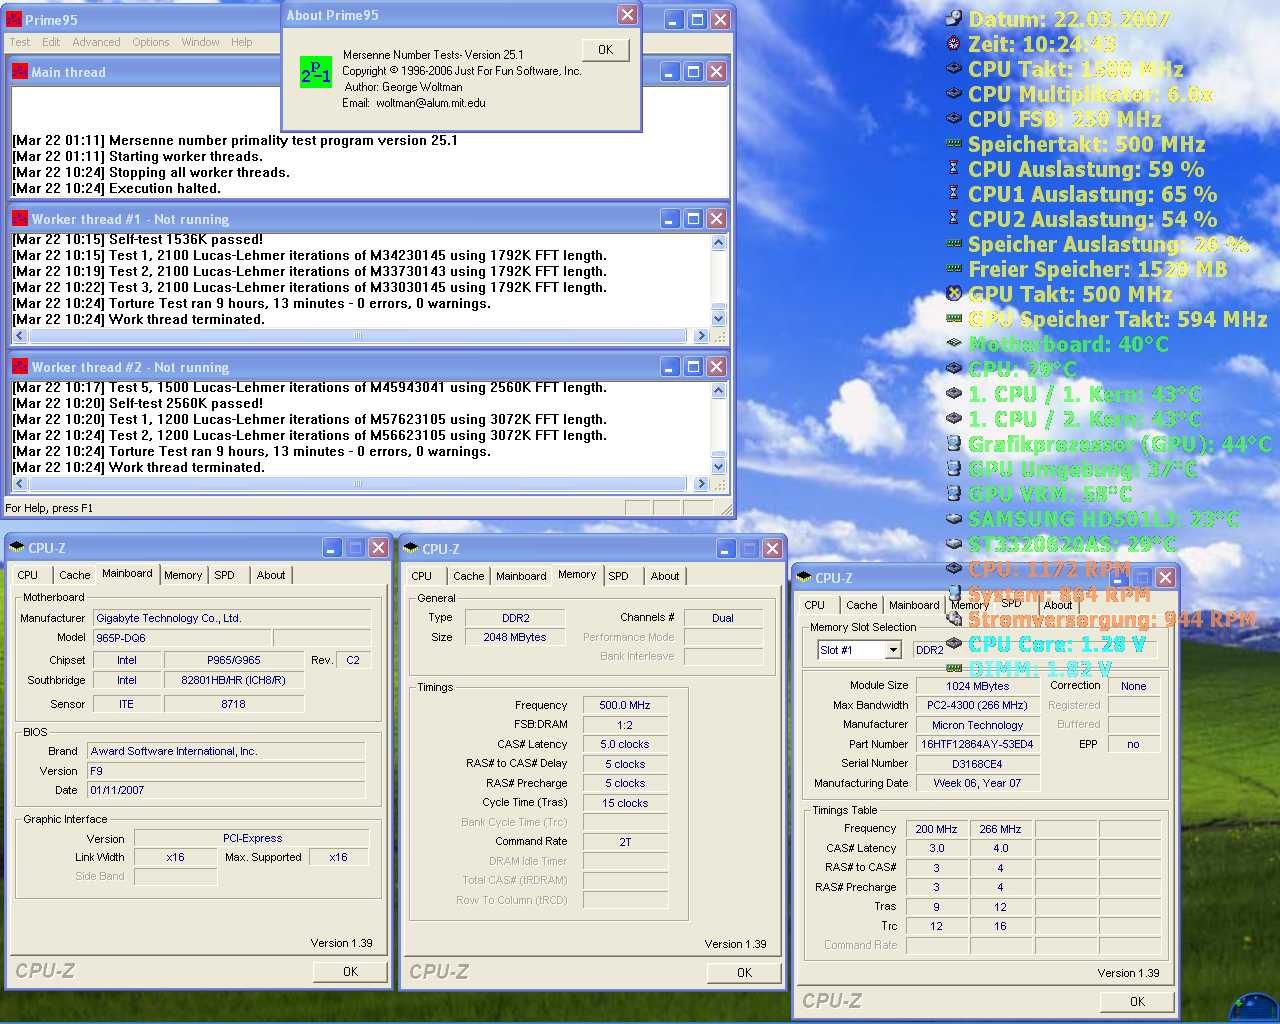
Task: Click the Serial Number D3168CE4 field
Action: (x=978, y=764)
